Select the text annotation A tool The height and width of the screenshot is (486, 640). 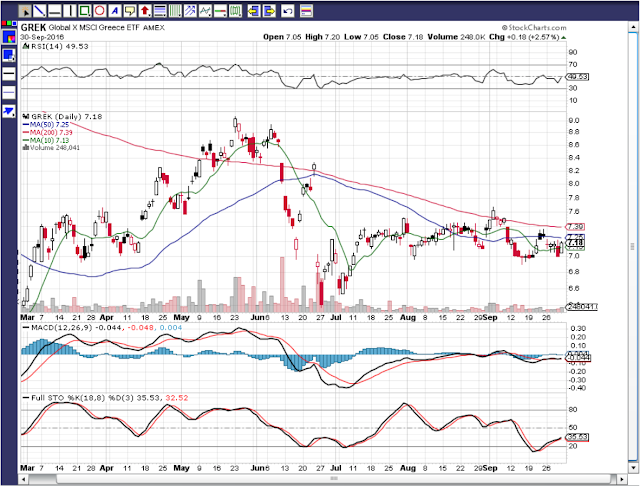(x=115, y=11)
